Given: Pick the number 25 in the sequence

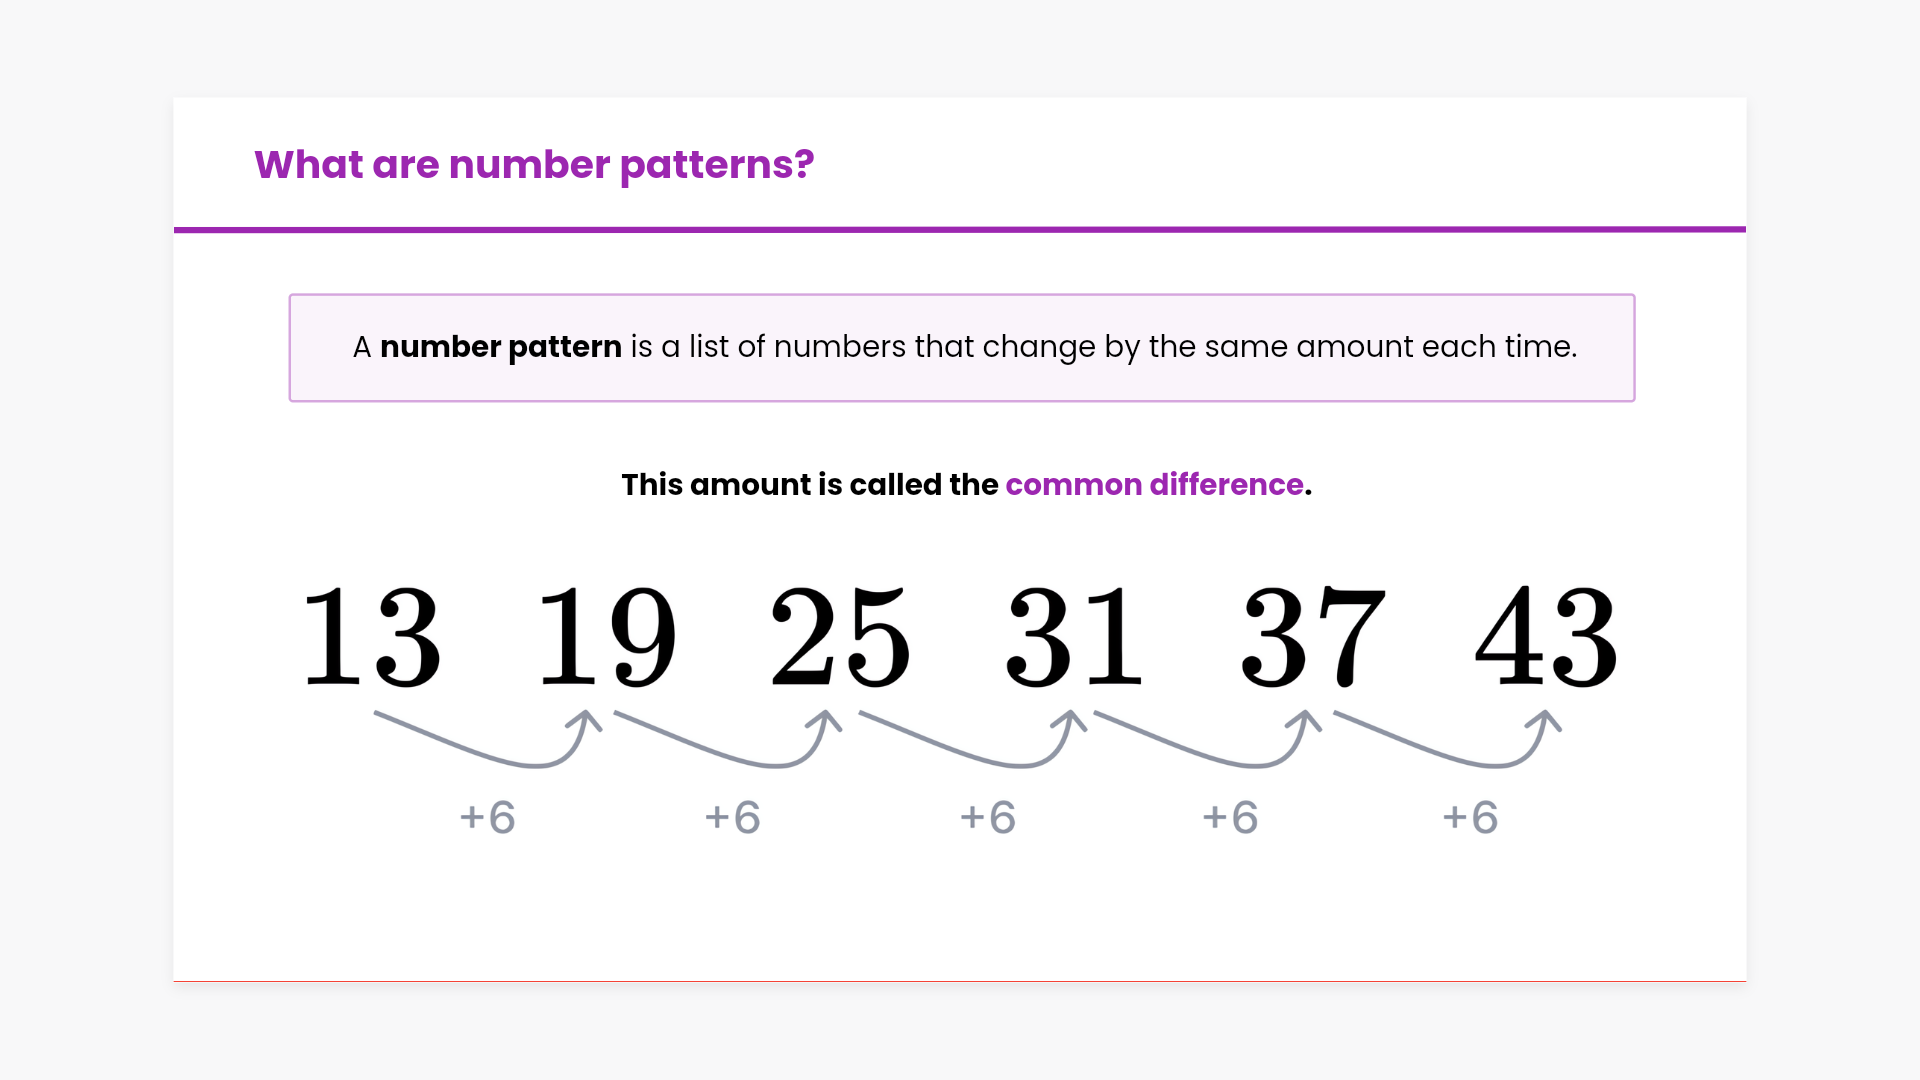Looking at the screenshot, I should [841, 637].
